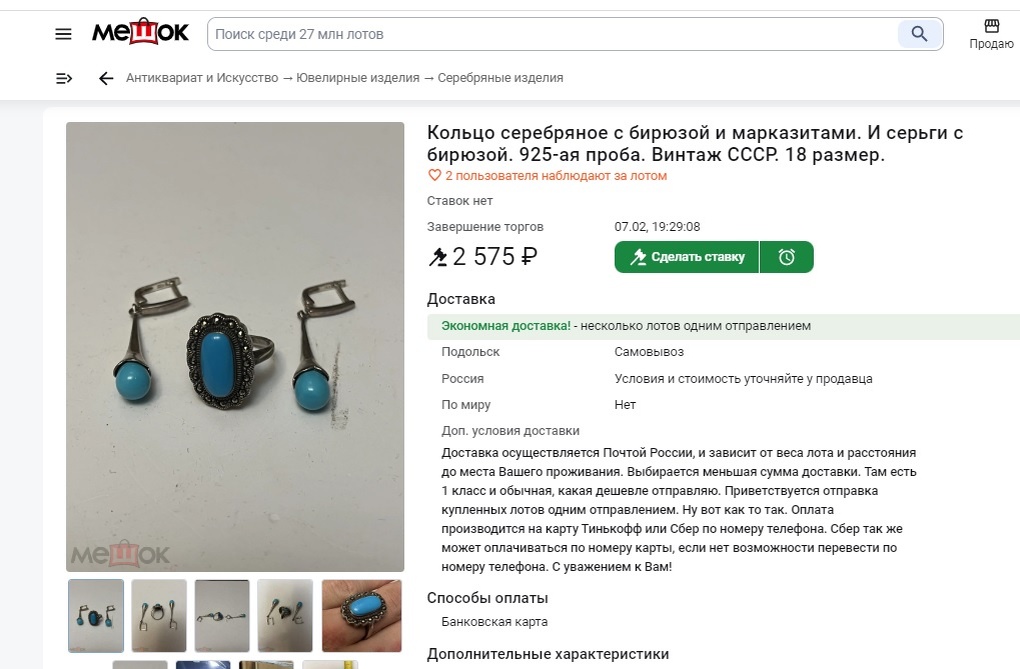Image resolution: width=1020 pixels, height=669 pixels.
Task: Open Ювелирные изделия breadcrumb
Action: pyautogui.click(x=358, y=78)
